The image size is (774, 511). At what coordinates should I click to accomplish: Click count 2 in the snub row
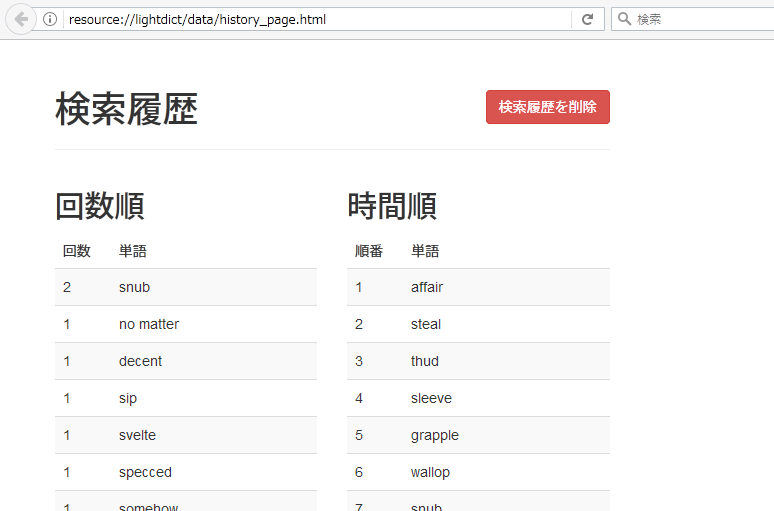click(x=67, y=287)
